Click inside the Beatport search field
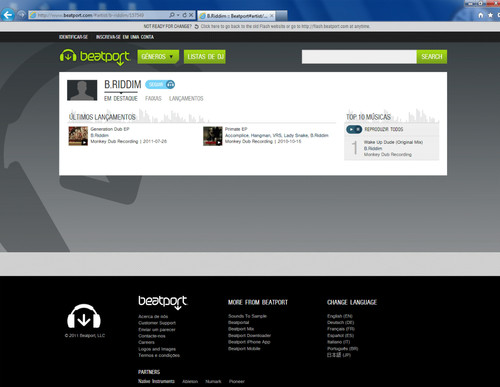This screenshot has width=500, height=387. 359,57
